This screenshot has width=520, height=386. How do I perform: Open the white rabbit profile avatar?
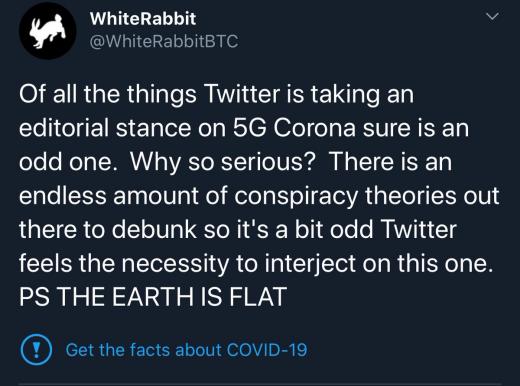tap(48, 31)
